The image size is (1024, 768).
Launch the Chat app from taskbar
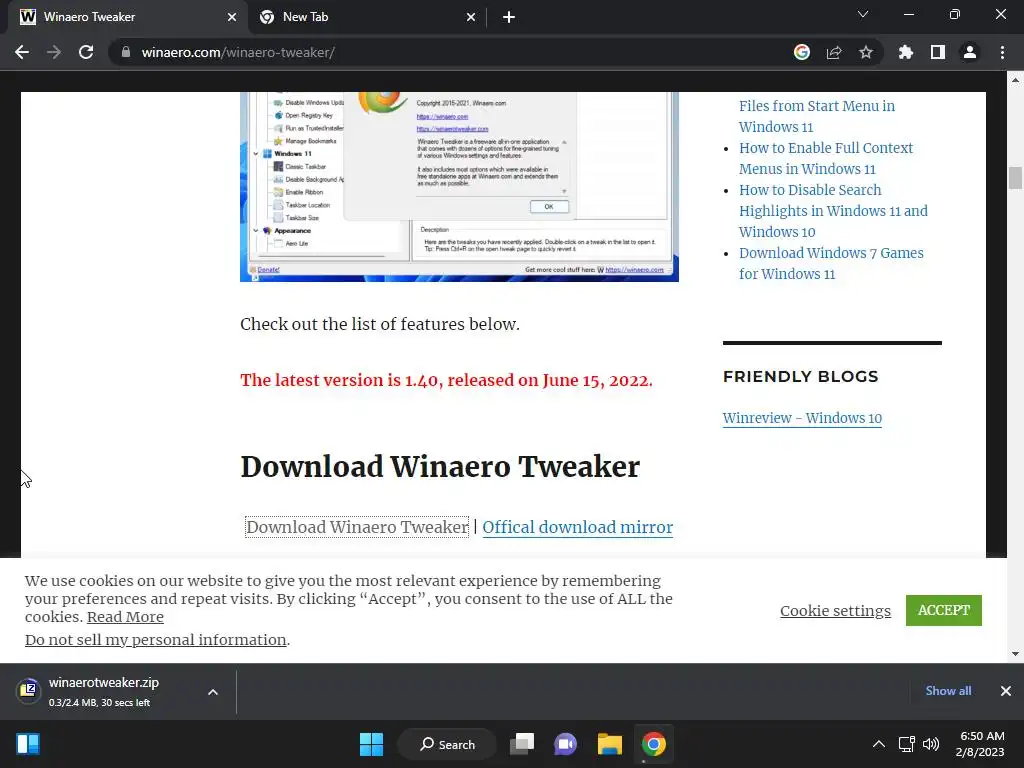(566, 744)
